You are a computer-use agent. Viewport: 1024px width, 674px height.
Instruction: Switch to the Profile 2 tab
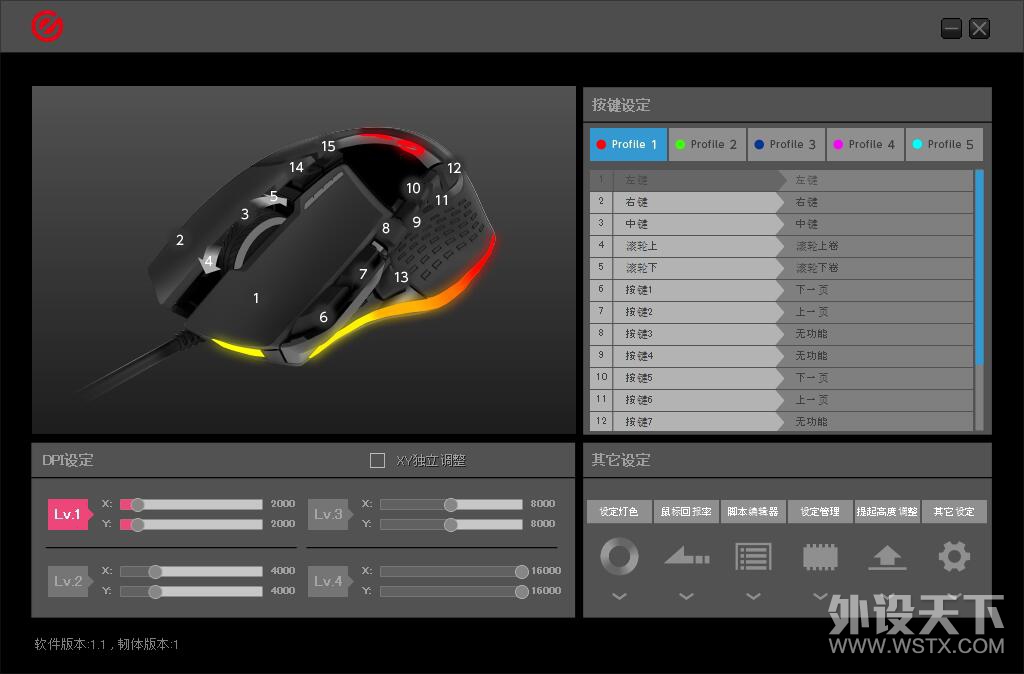click(707, 144)
